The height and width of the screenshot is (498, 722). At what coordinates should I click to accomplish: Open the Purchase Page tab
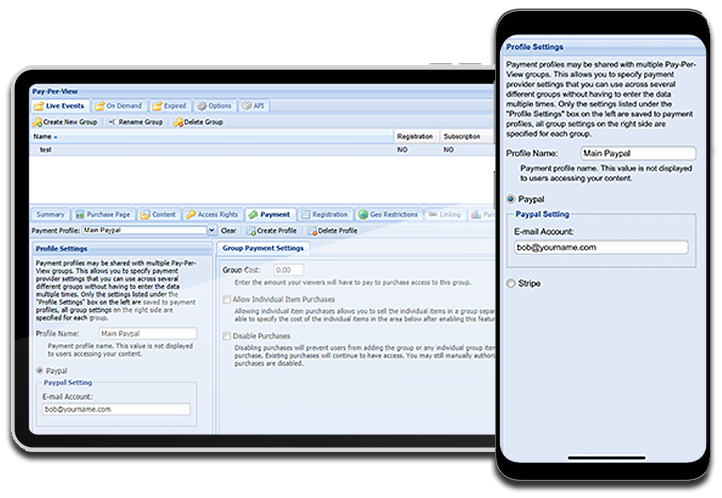(x=103, y=214)
